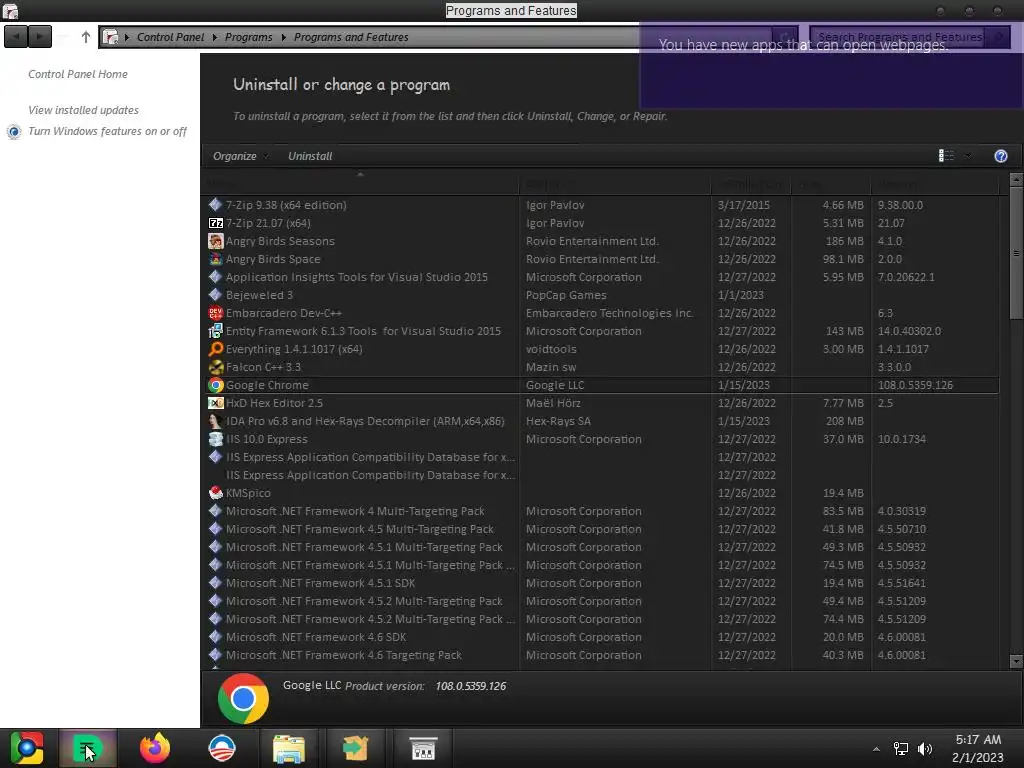Click the Falcon C++ 3.3 icon

pyautogui.click(x=216, y=367)
